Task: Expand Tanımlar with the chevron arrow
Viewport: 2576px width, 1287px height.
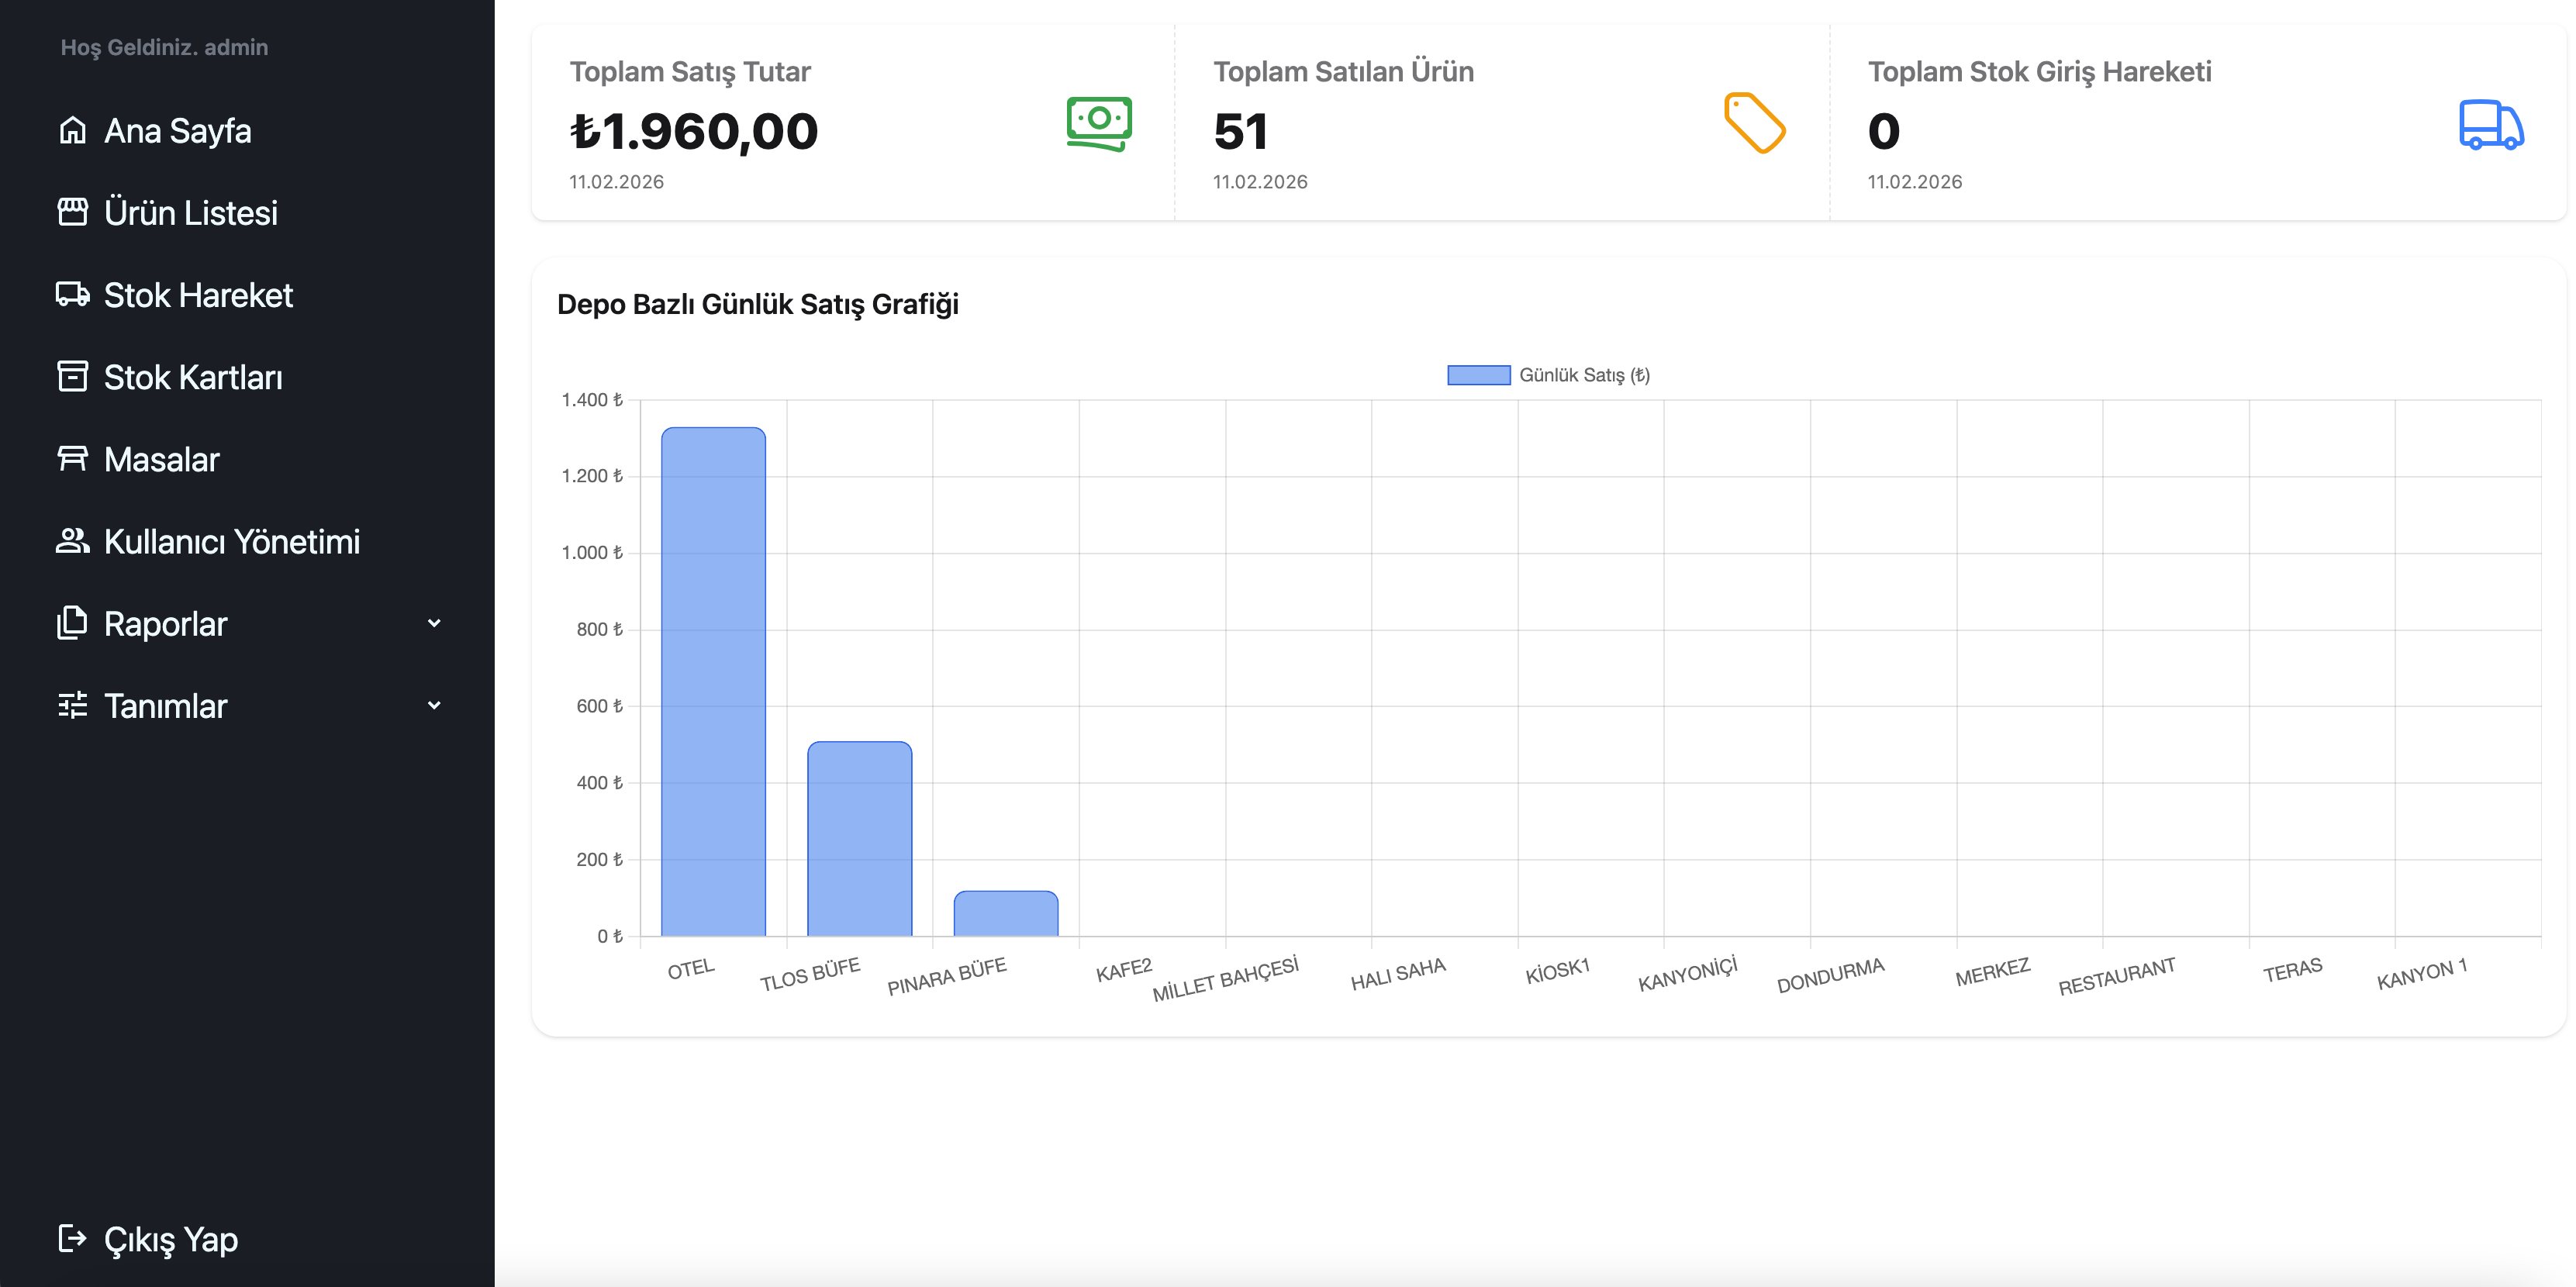Action: (x=434, y=705)
